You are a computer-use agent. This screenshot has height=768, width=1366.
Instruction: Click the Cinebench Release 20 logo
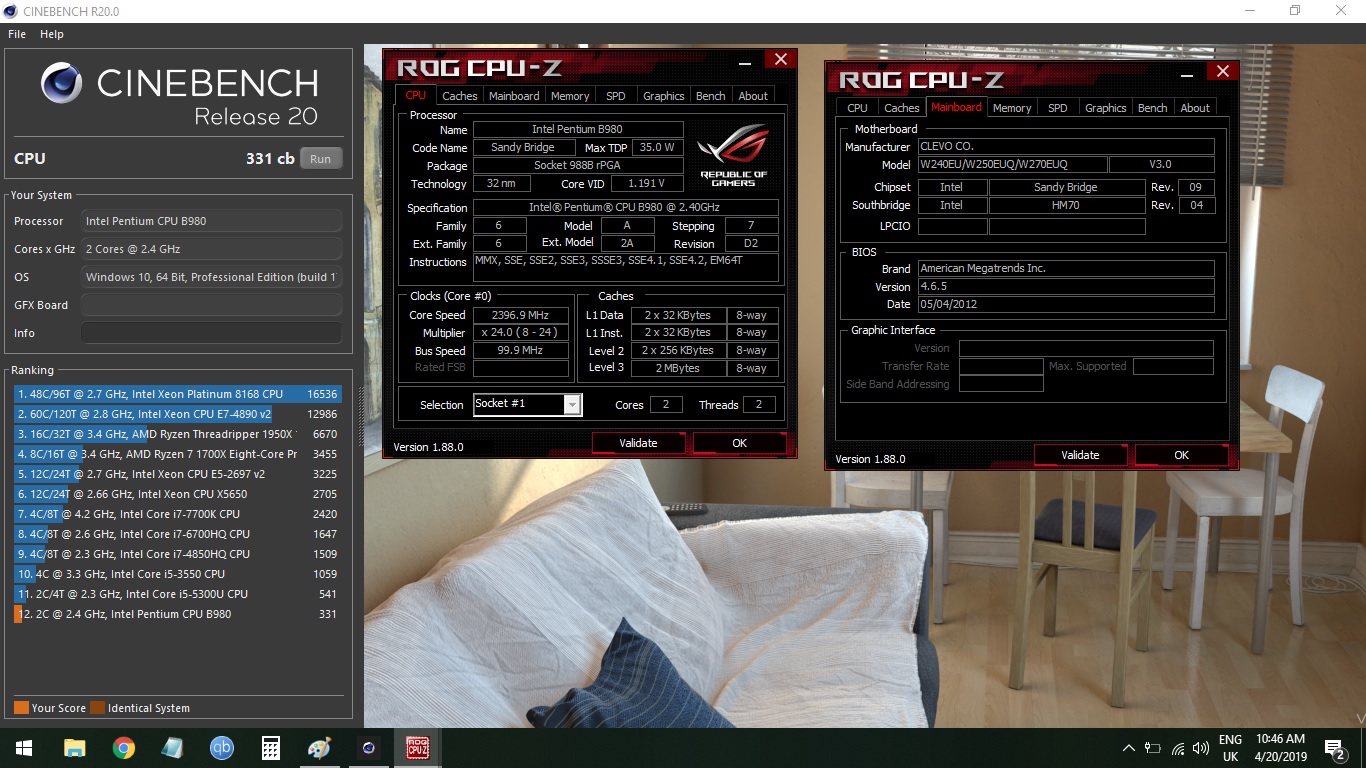[x=179, y=95]
